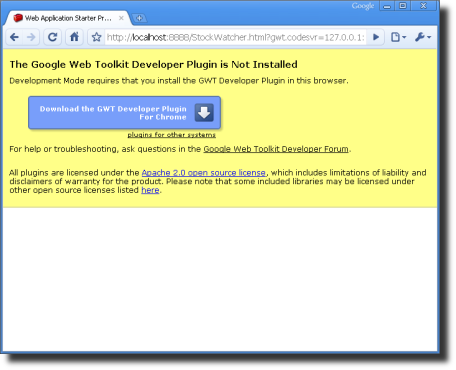This screenshot has width=456, height=370.
Task: Open the home page icon
Action: click(x=74, y=37)
